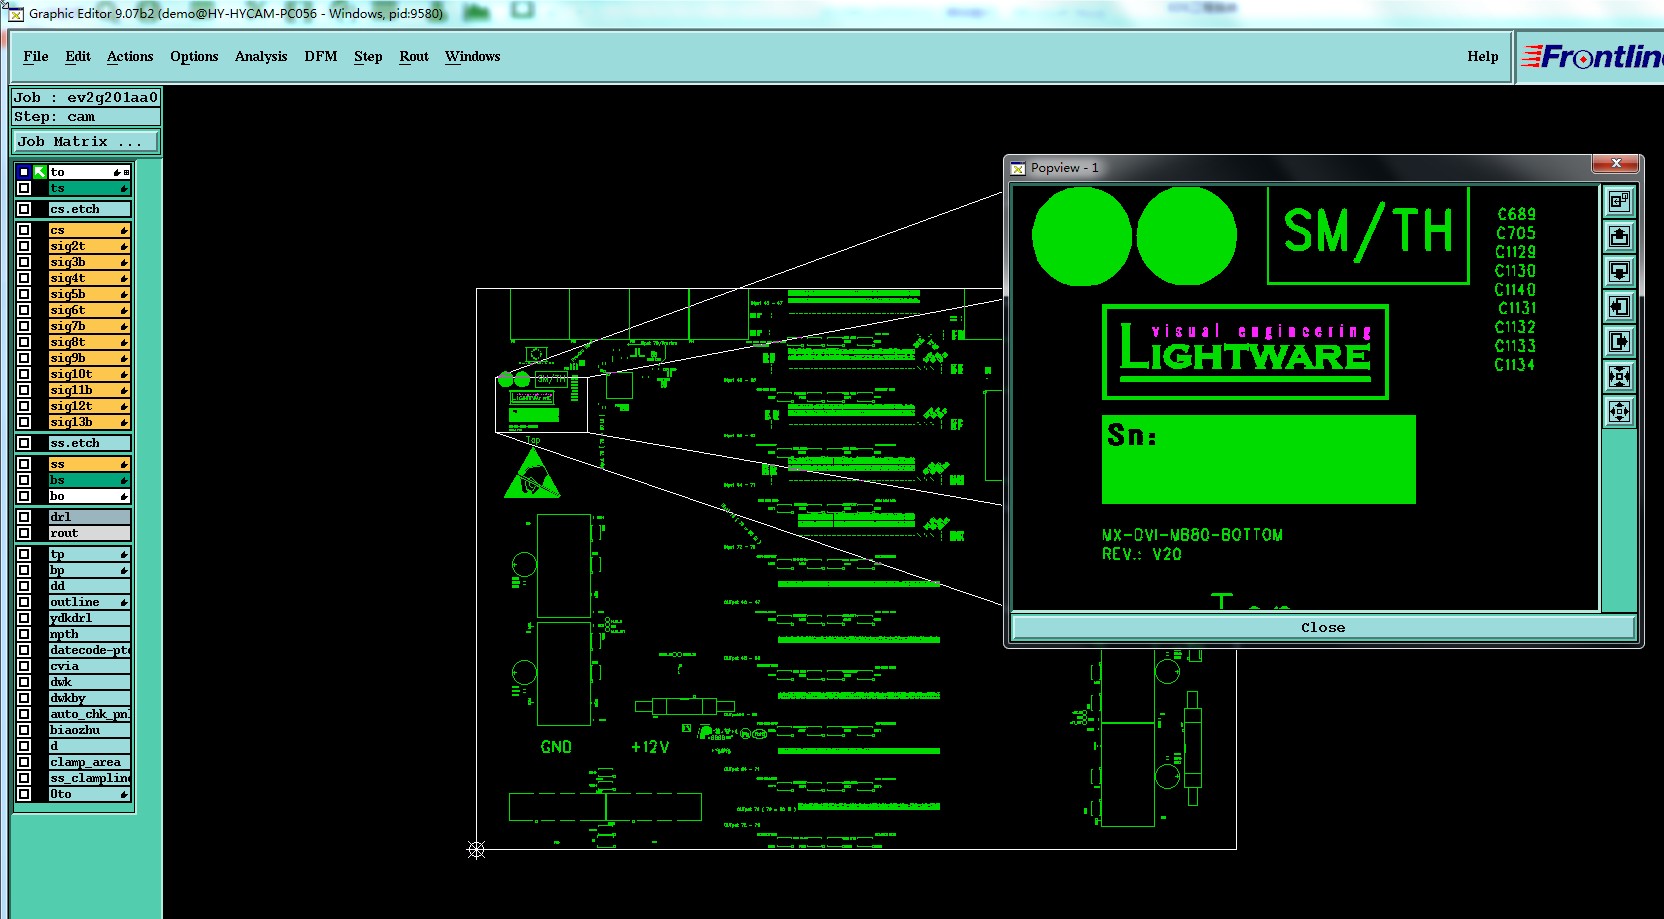The image size is (1664, 919).
Task: Open the Analysis menu
Action: pyautogui.click(x=261, y=56)
